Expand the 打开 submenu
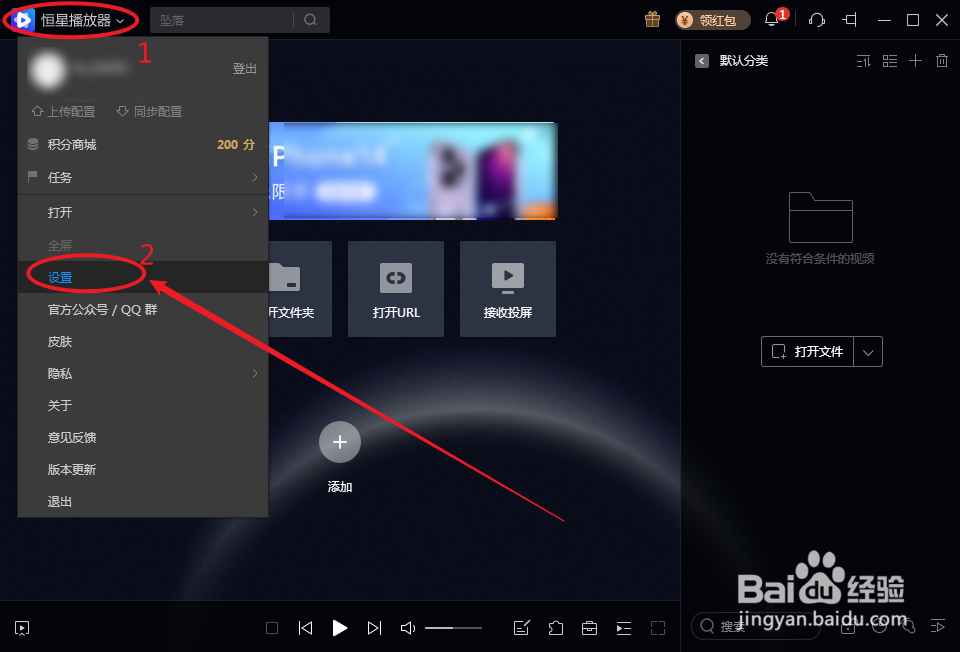Screen dimensions: 960x652 [143, 212]
